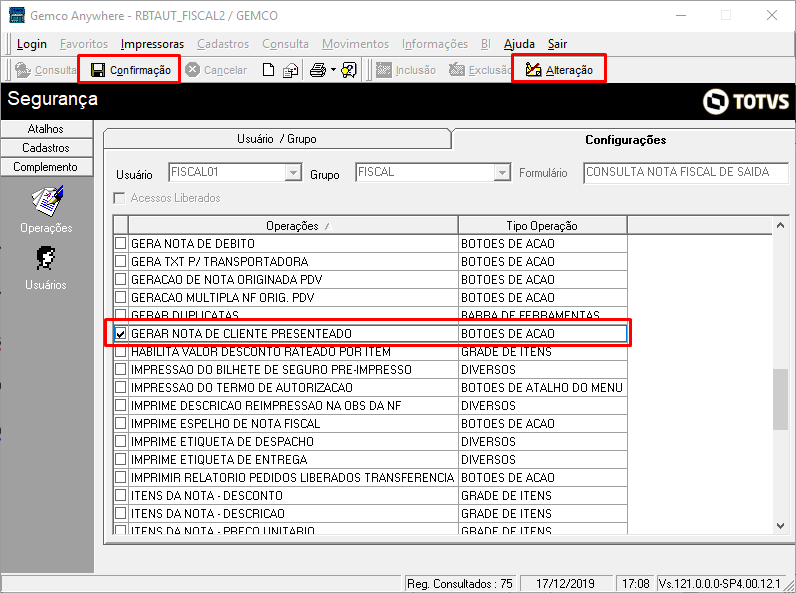Sort by the Operações column header
Screen dimensions: 796x593
[293, 225]
